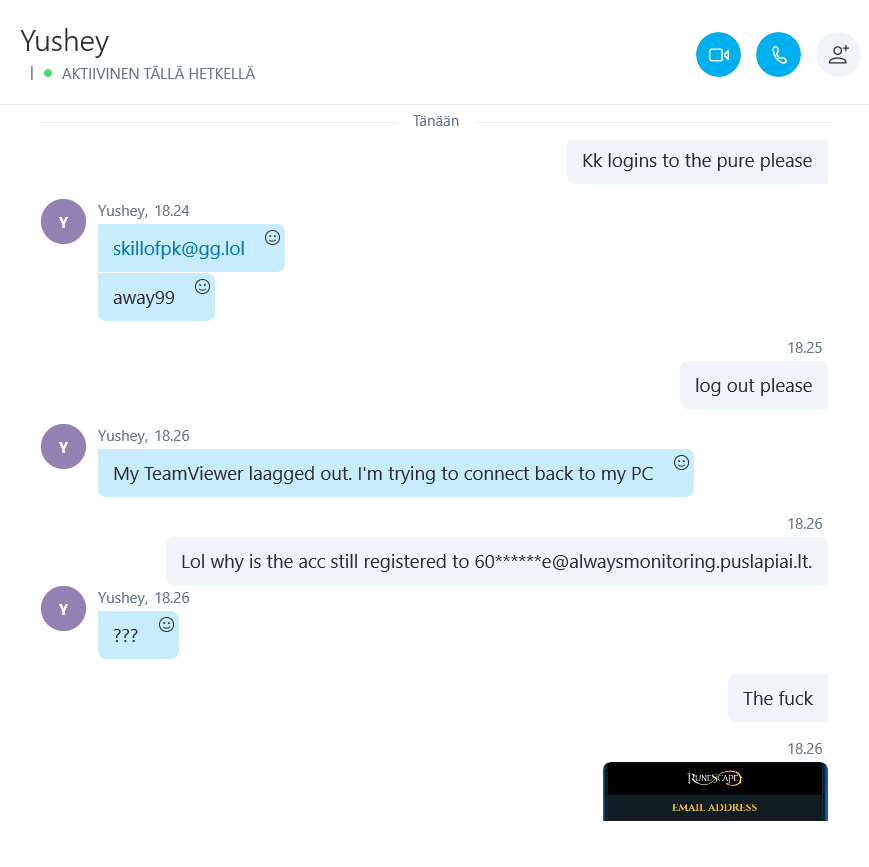Add a reaction to the TeamViewer message
The width and height of the screenshot is (869, 867).
tap(681, 462)
